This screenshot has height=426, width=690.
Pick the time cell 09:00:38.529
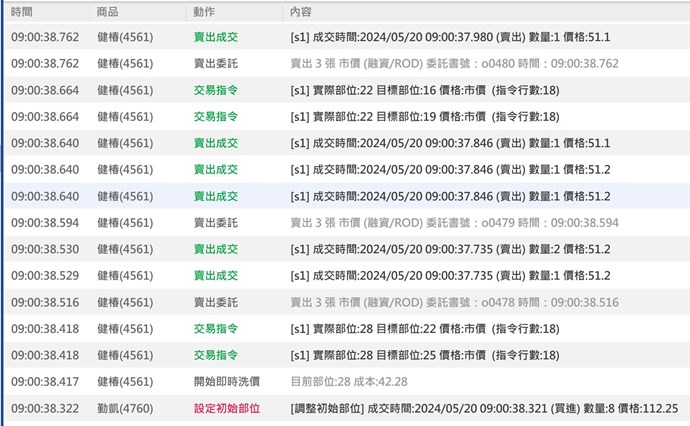pos(45,275)
